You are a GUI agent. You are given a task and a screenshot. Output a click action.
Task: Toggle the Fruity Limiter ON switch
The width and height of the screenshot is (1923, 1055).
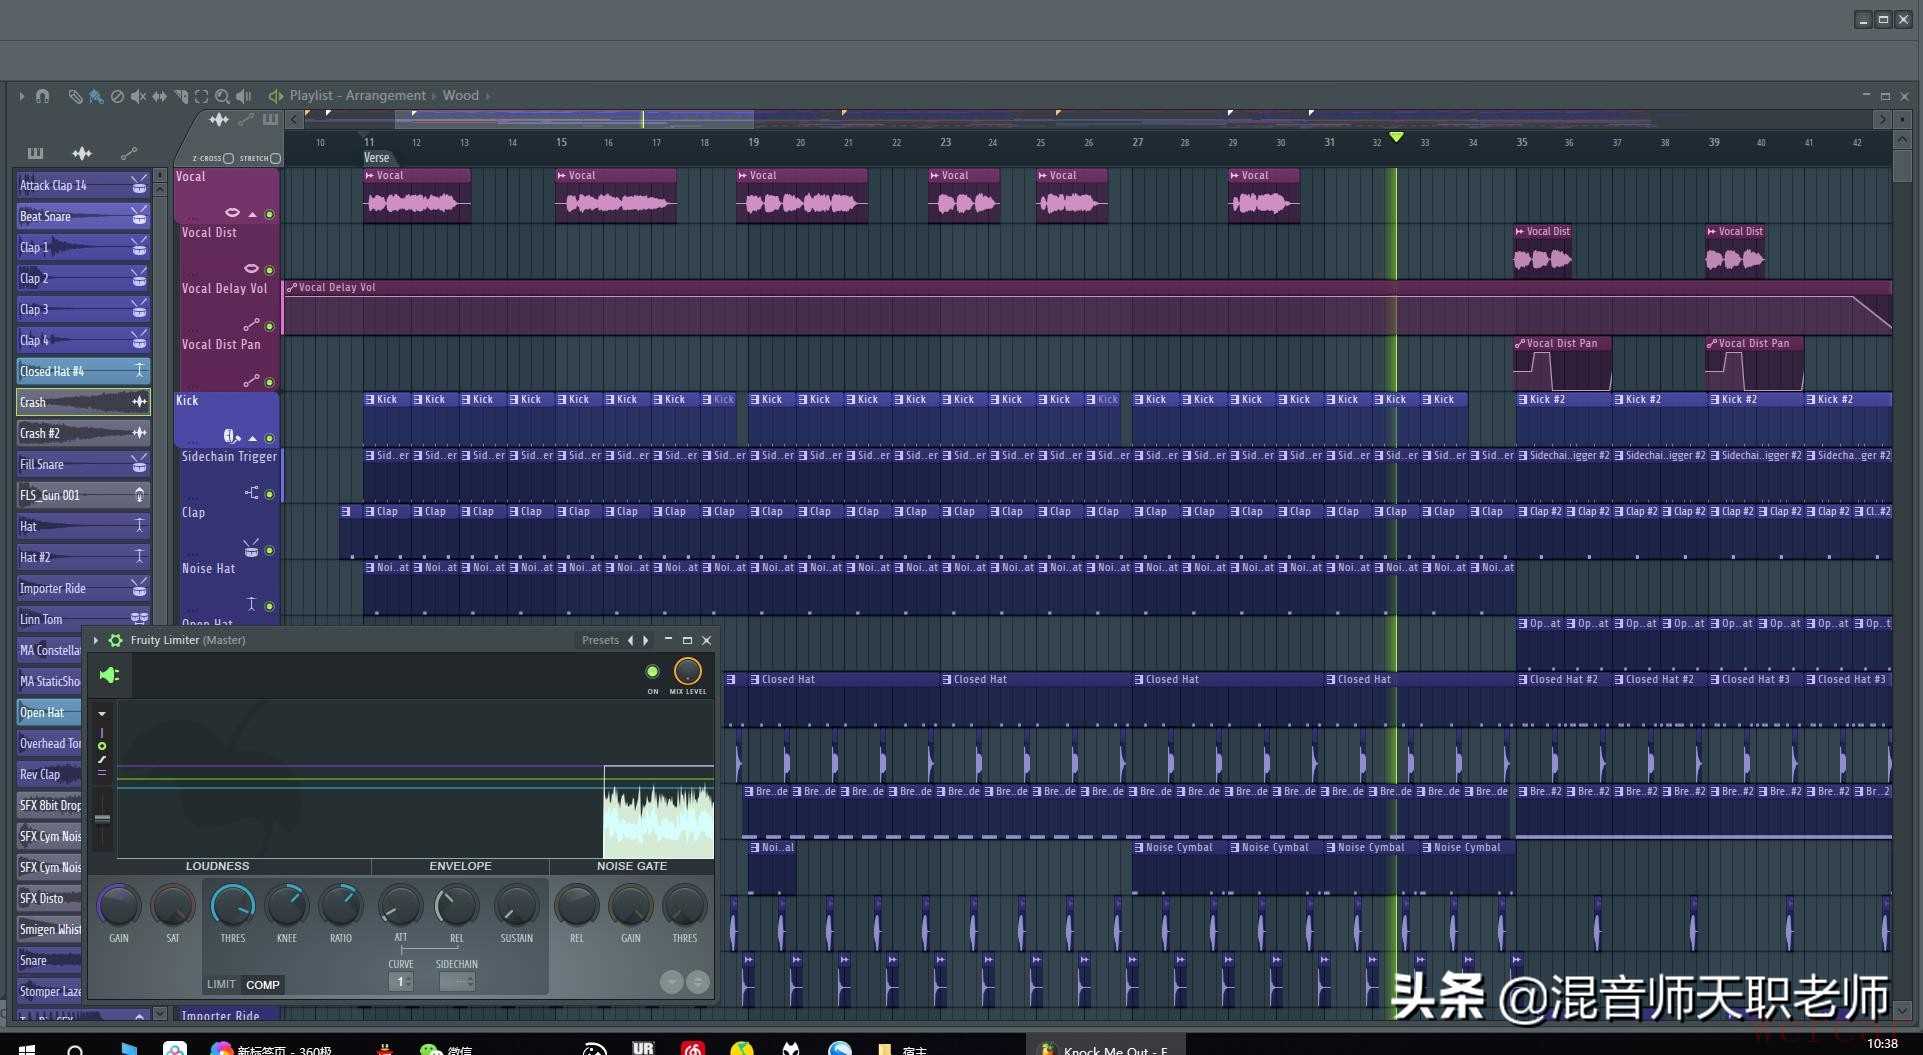[x=652, y=672]
